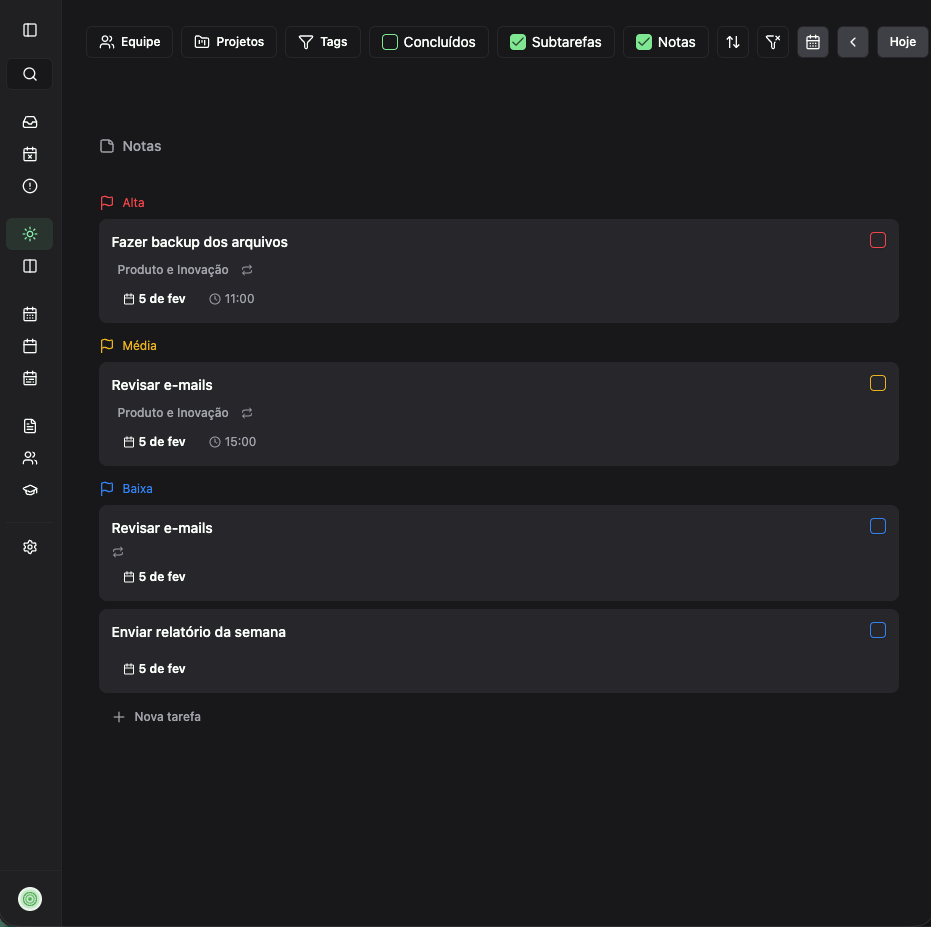The width and height of the screenshot is (931, 927).
Task: Open the Enviar relatório da semana task
Action: tap(199, 632)
